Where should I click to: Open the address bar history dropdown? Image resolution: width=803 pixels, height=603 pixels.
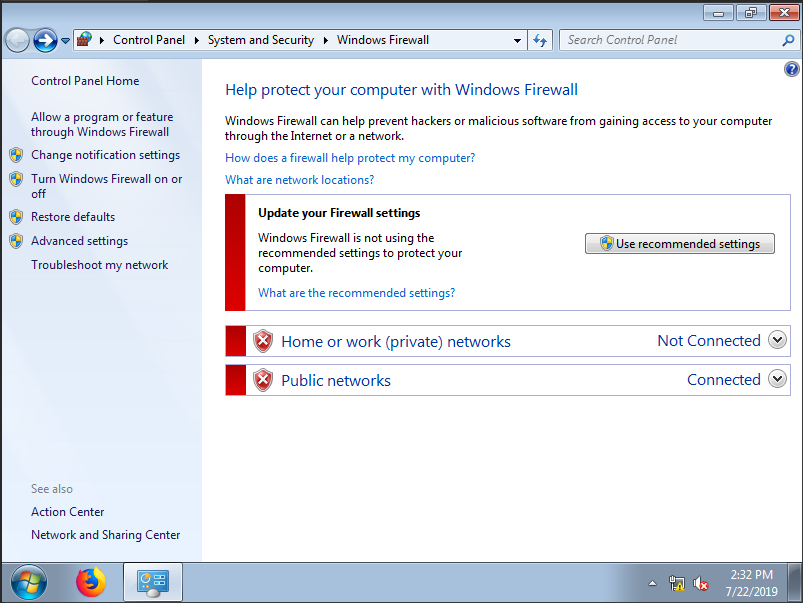point(517,40)
